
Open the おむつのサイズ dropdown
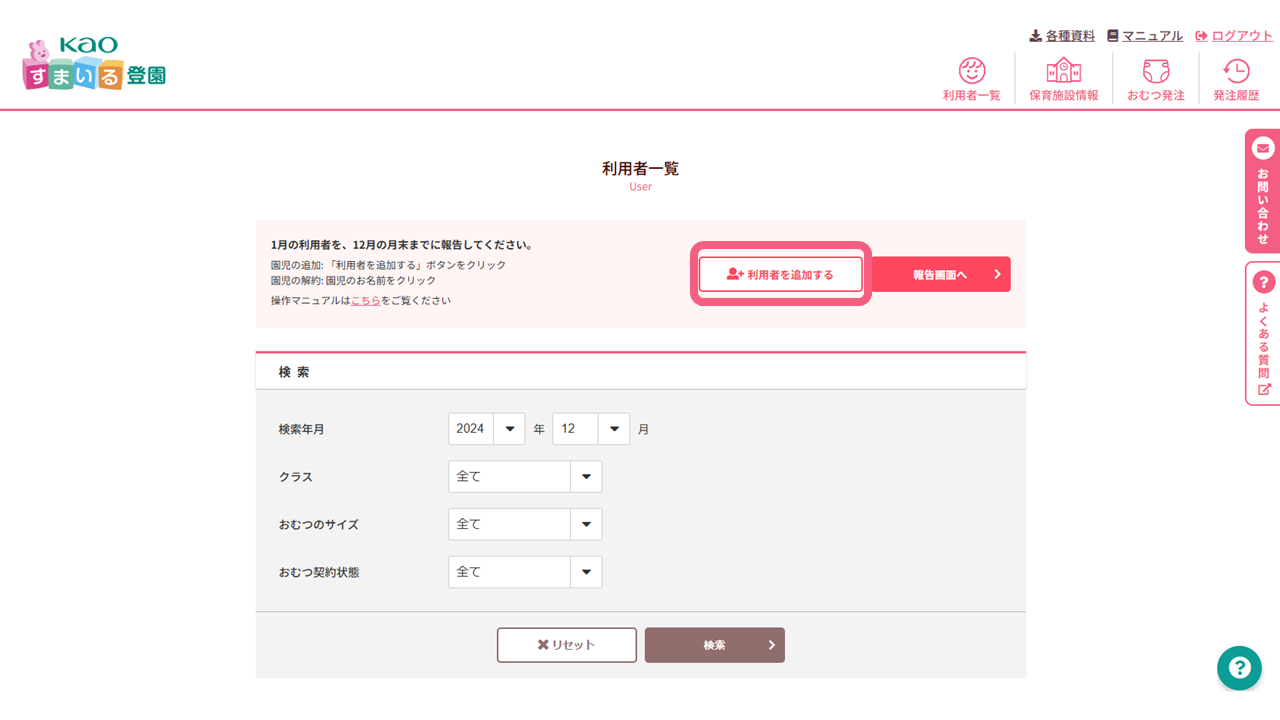click(525, 524)
